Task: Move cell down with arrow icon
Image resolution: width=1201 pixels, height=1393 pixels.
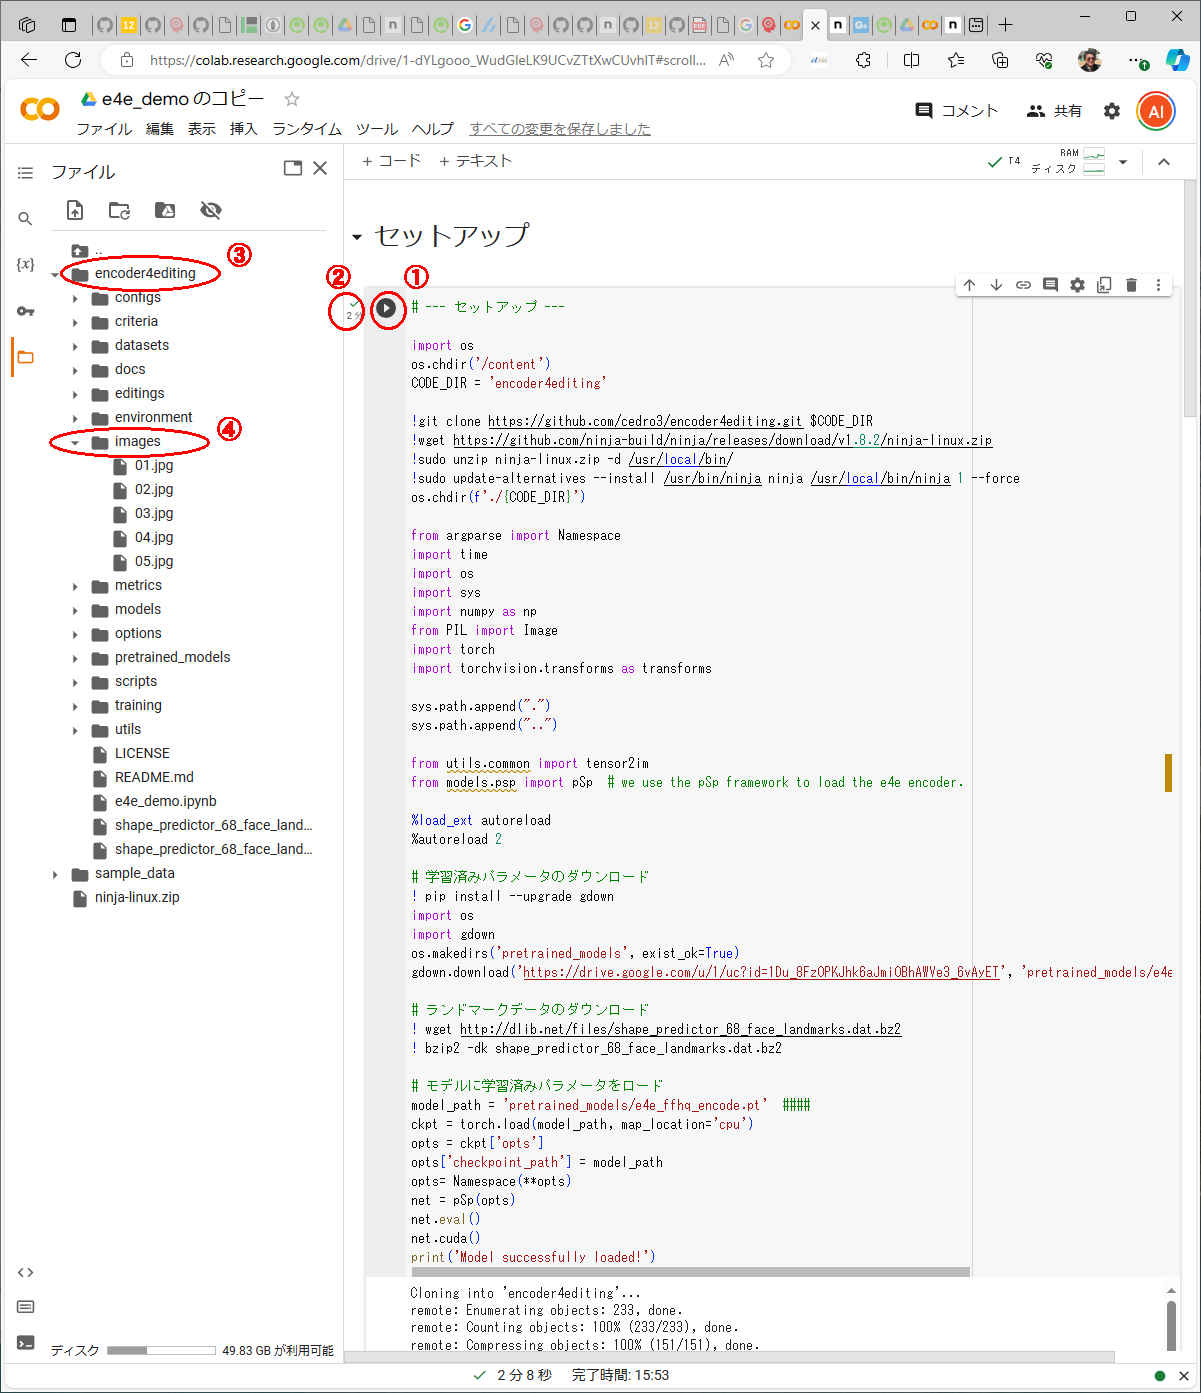Action: 996,285
